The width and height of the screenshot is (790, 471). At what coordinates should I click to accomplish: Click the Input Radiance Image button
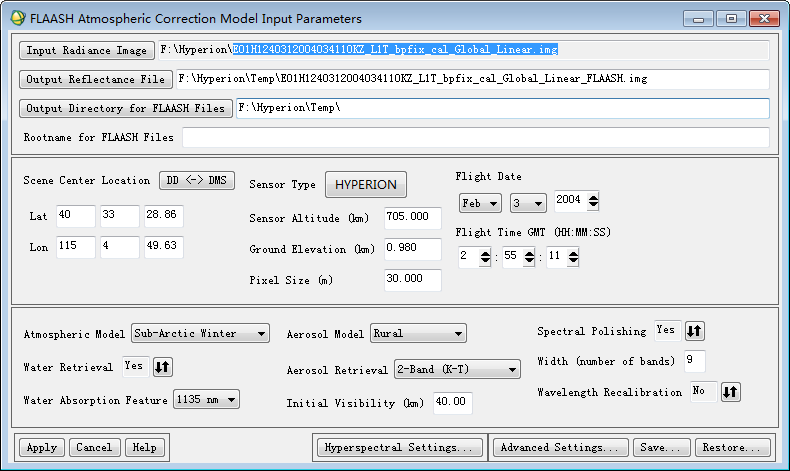pyautogui.click(x=87, y=50)
